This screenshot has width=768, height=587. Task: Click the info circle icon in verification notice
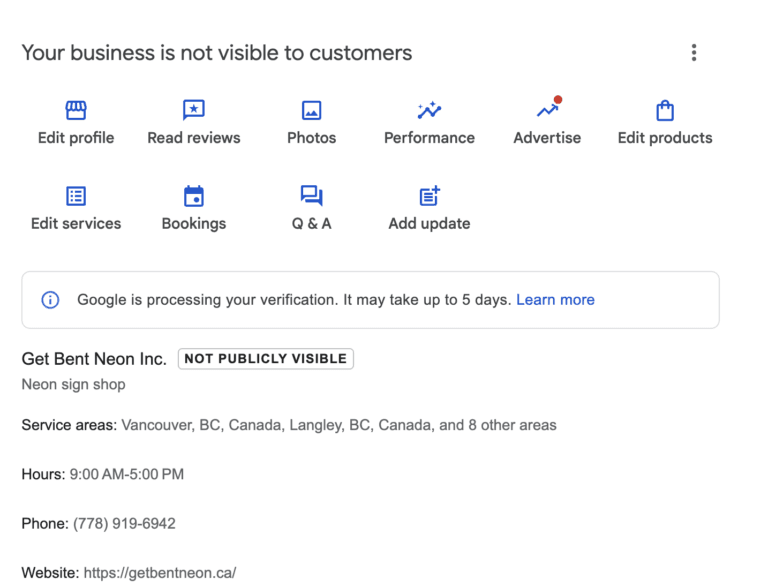point(50,300)
